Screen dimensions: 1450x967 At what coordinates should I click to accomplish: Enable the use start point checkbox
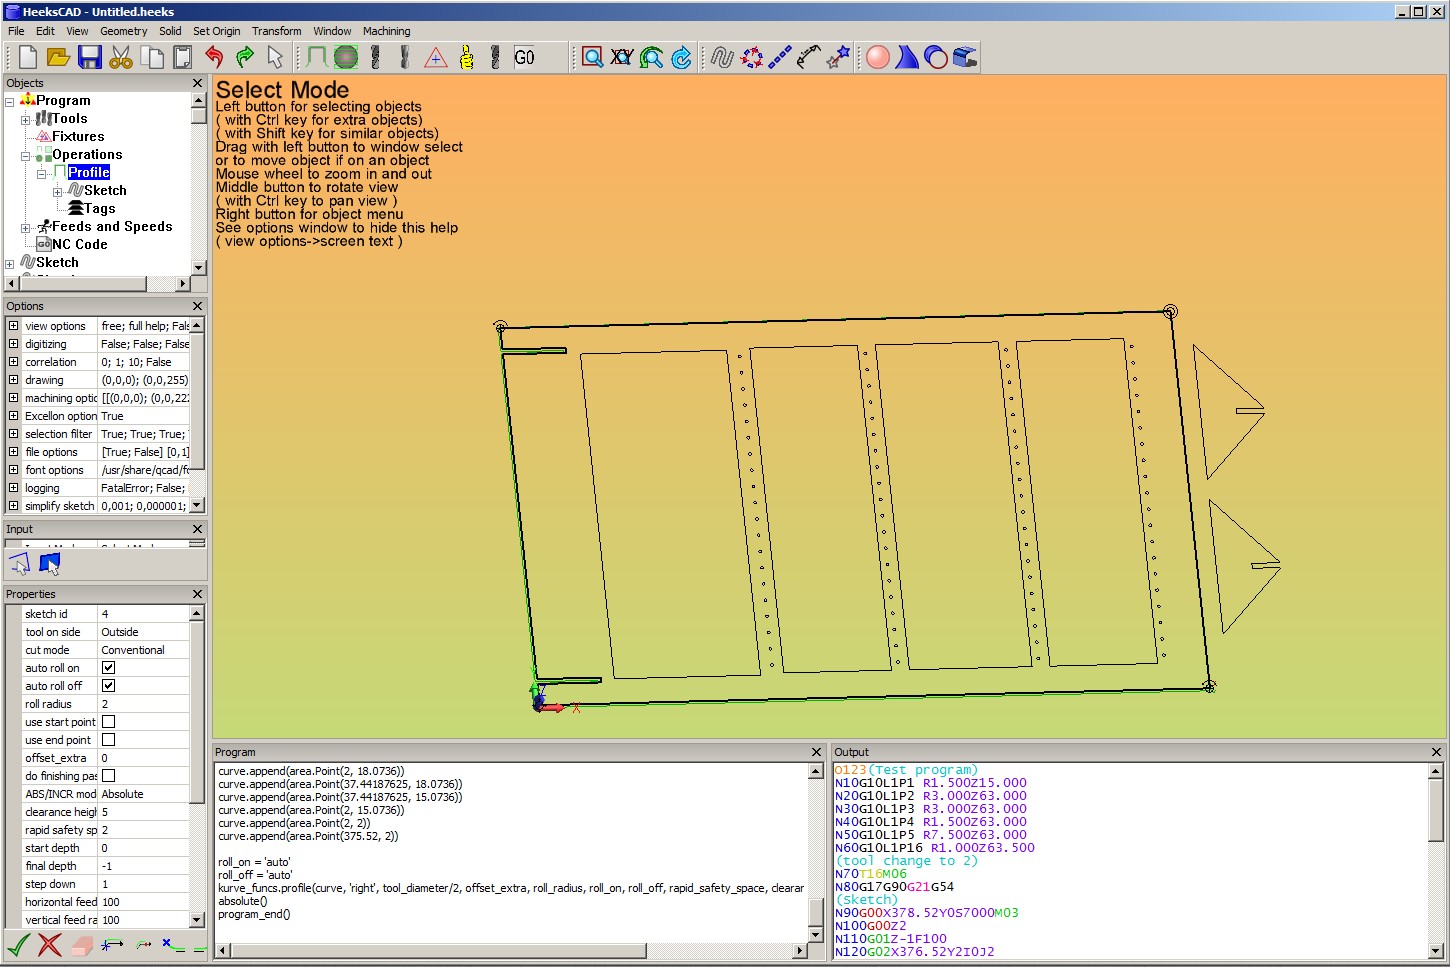(x=109, y=722)
